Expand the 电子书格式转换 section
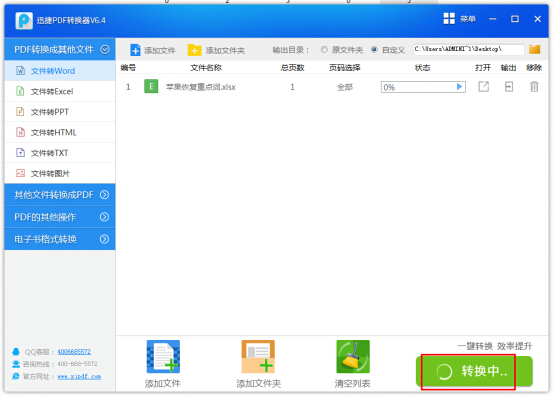 pyautogui.click(x=60, y=239)
